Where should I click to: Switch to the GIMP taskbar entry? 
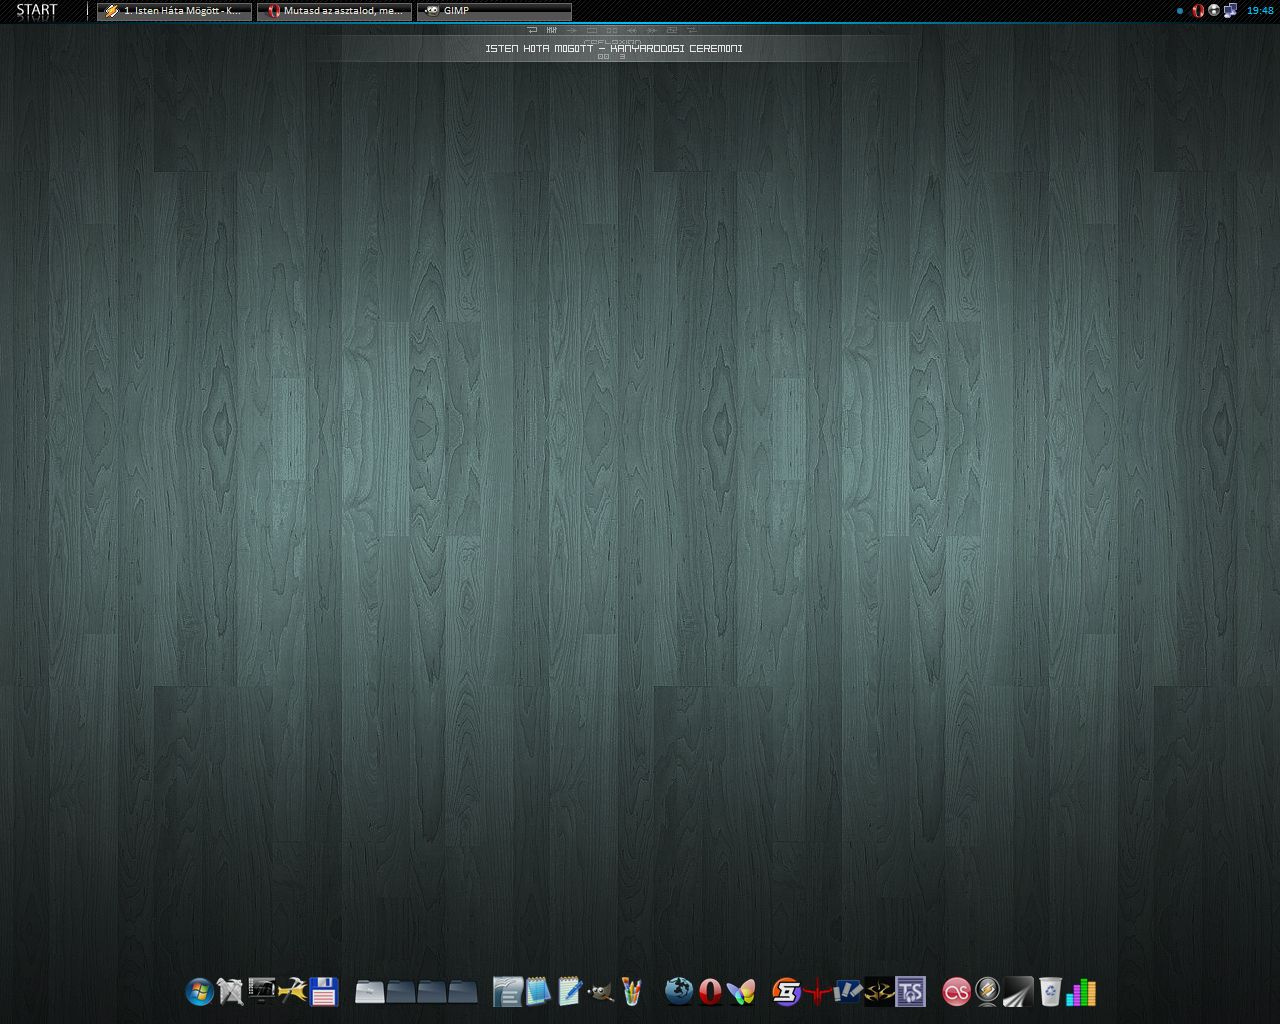494,11
